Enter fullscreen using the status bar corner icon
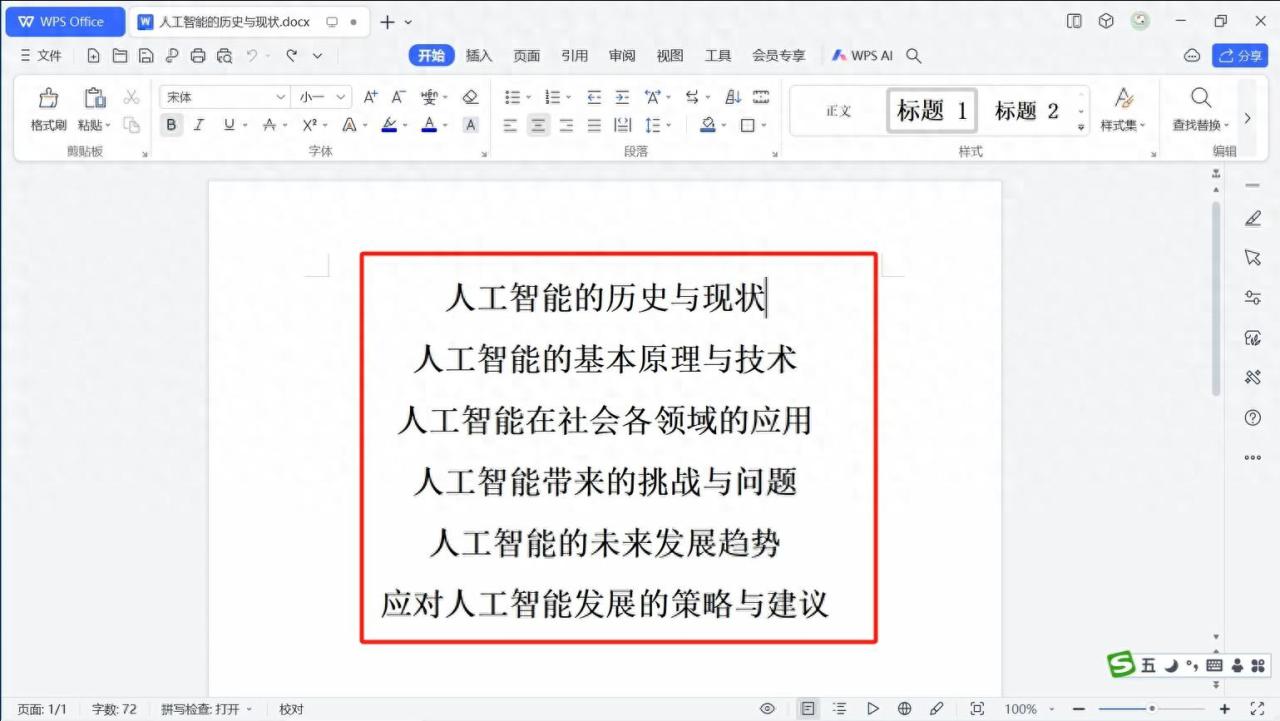 (x=1257, y=709)
